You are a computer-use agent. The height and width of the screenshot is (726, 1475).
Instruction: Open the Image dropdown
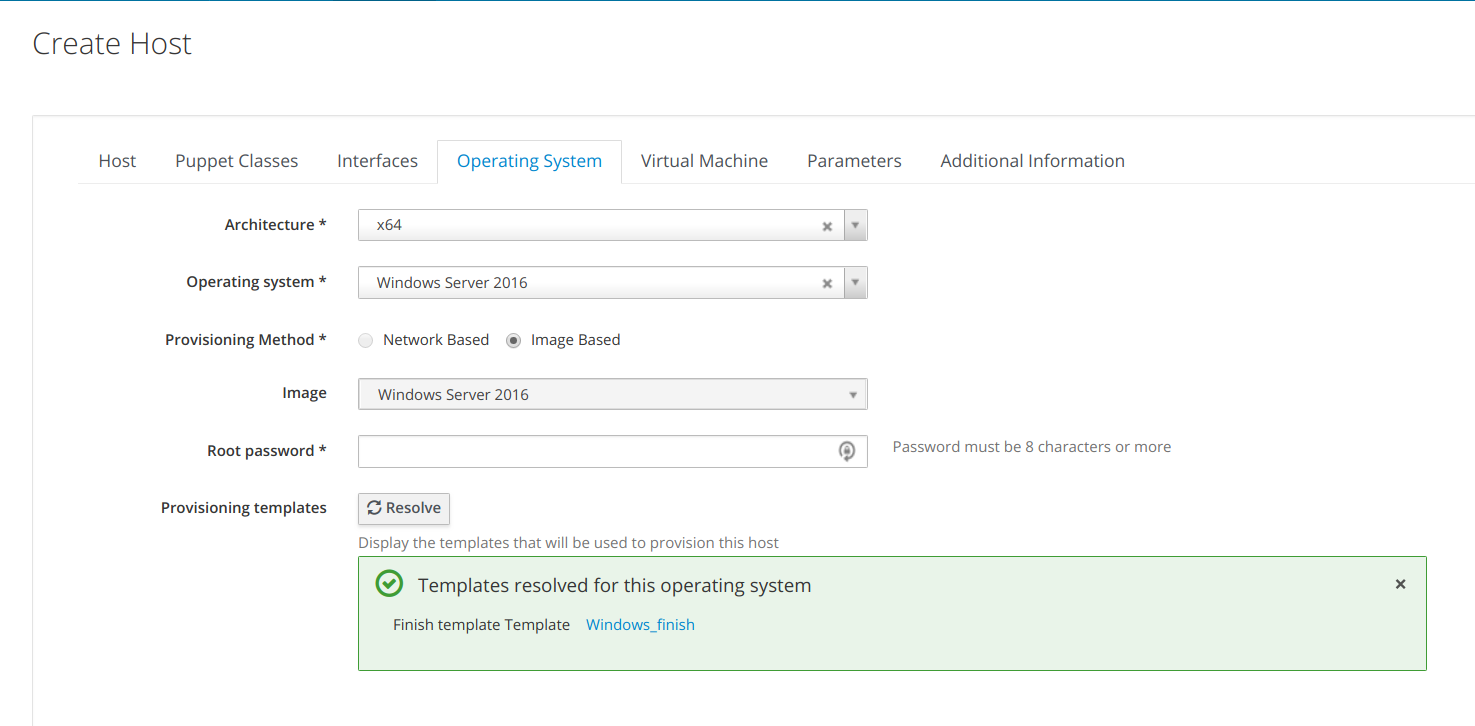point(612,394)
